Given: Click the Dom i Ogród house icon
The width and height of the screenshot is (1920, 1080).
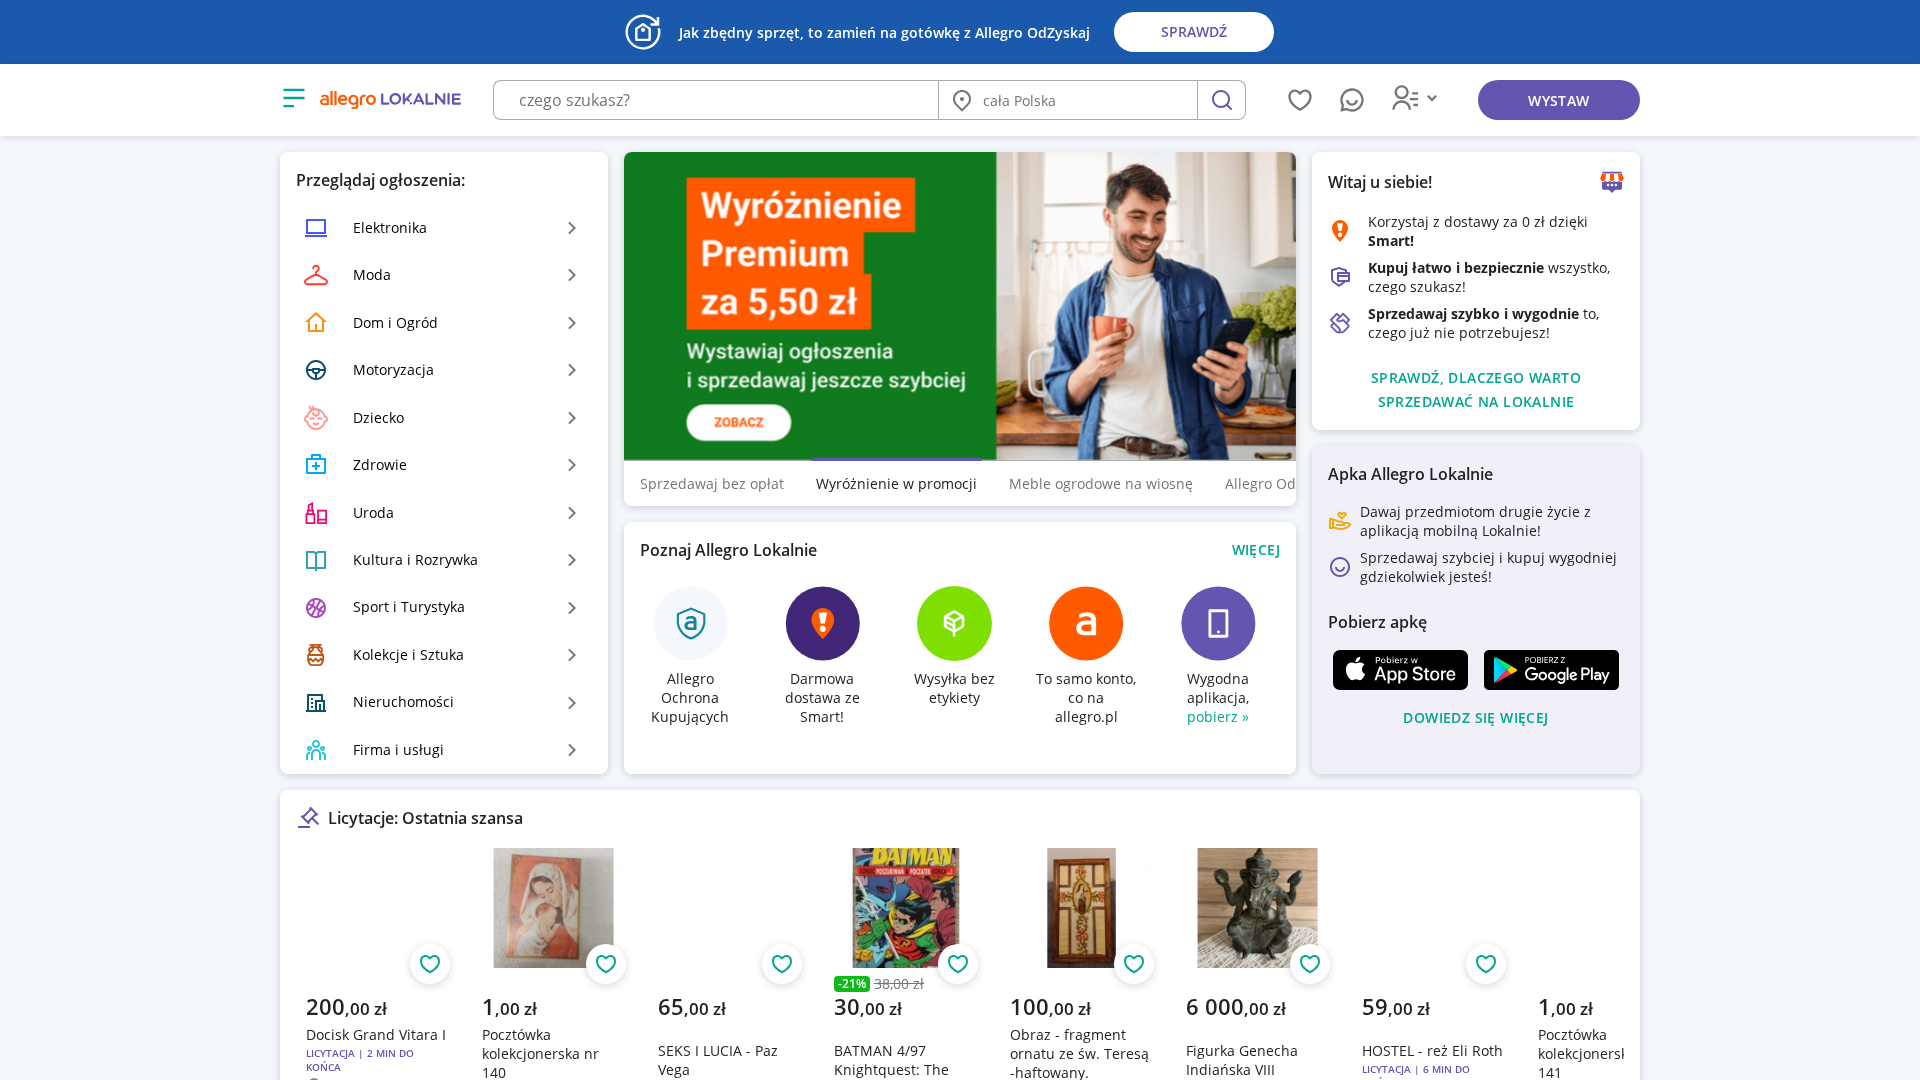Looking at the screenshot, I should (x=316, y=322).
